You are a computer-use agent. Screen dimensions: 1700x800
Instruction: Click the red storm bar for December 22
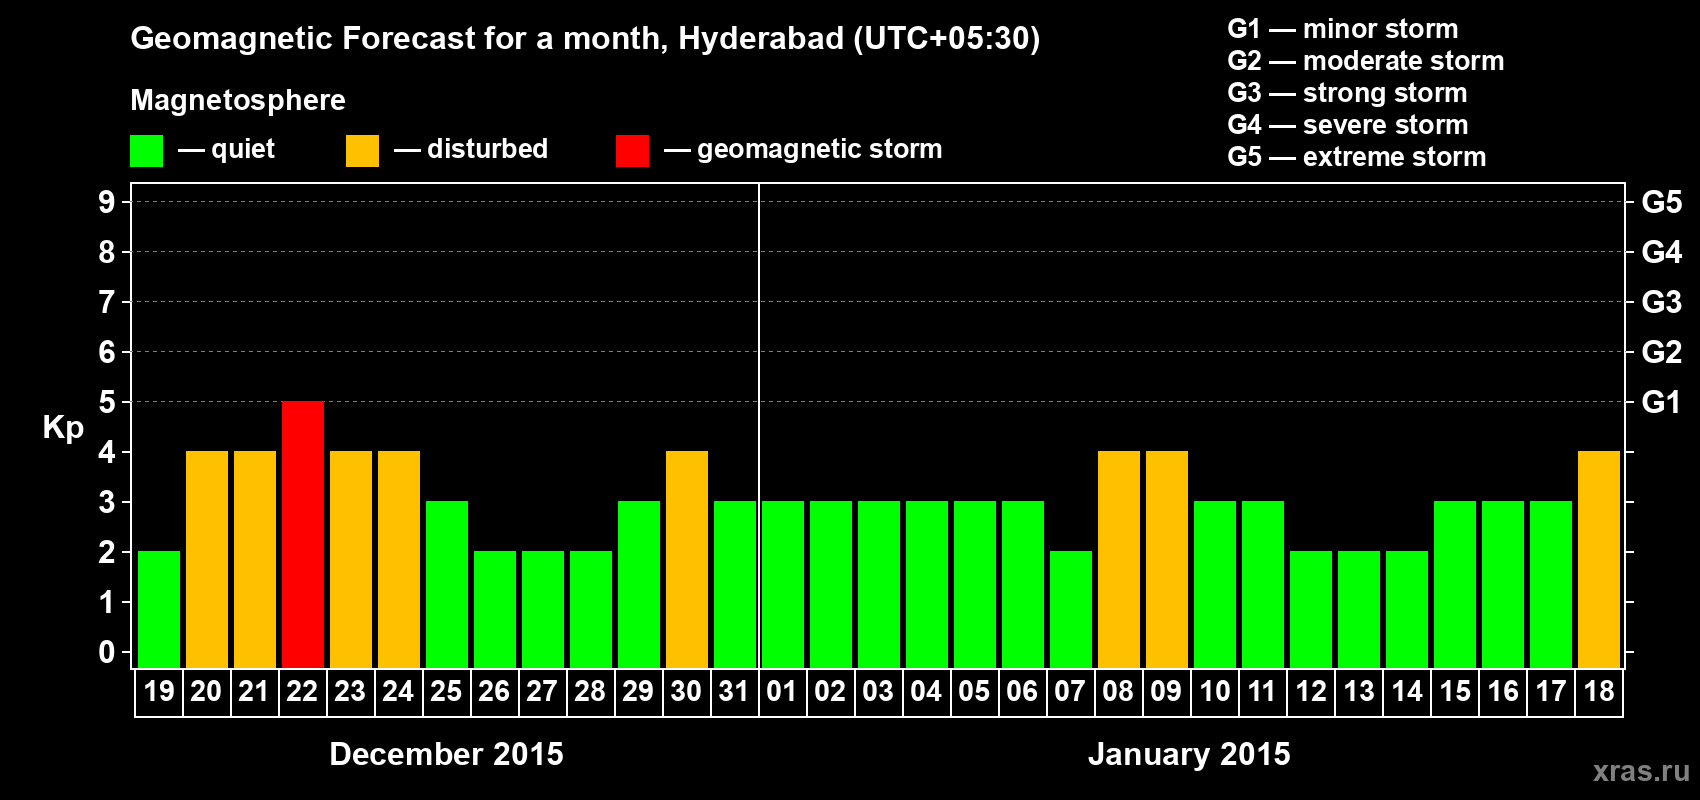303,534
